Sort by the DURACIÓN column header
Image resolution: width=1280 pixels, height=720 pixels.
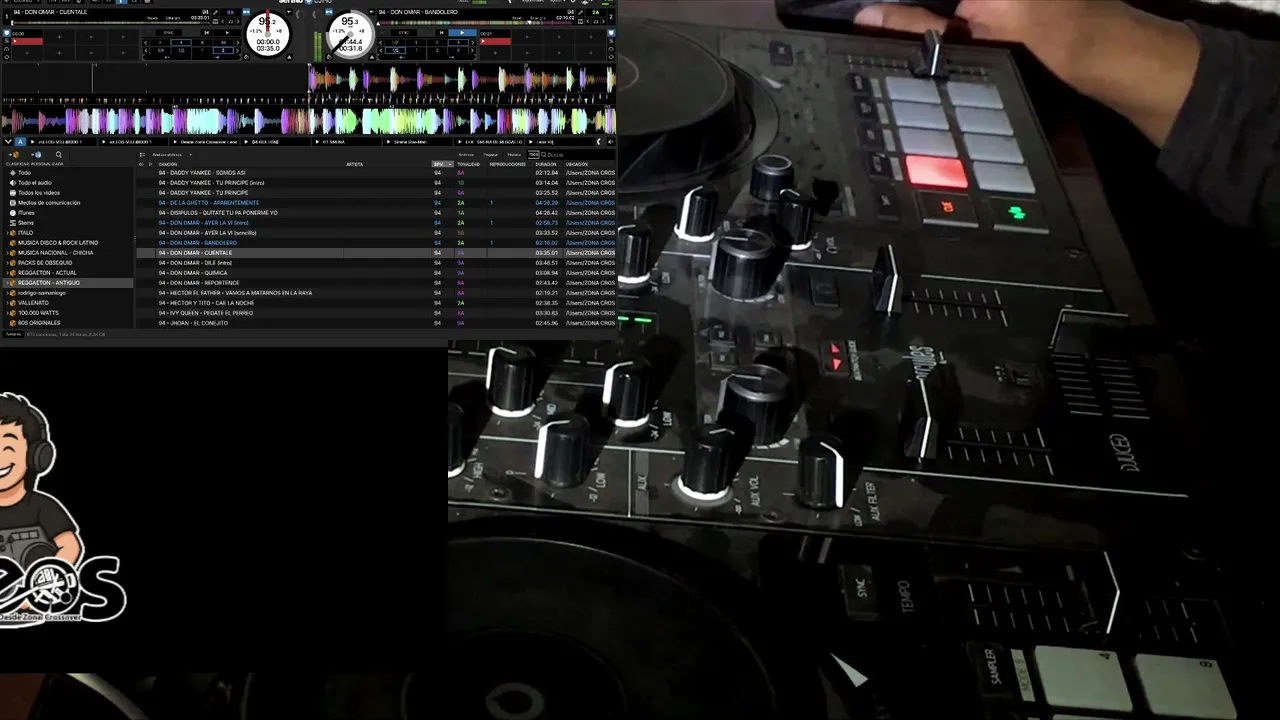[546, 164]
